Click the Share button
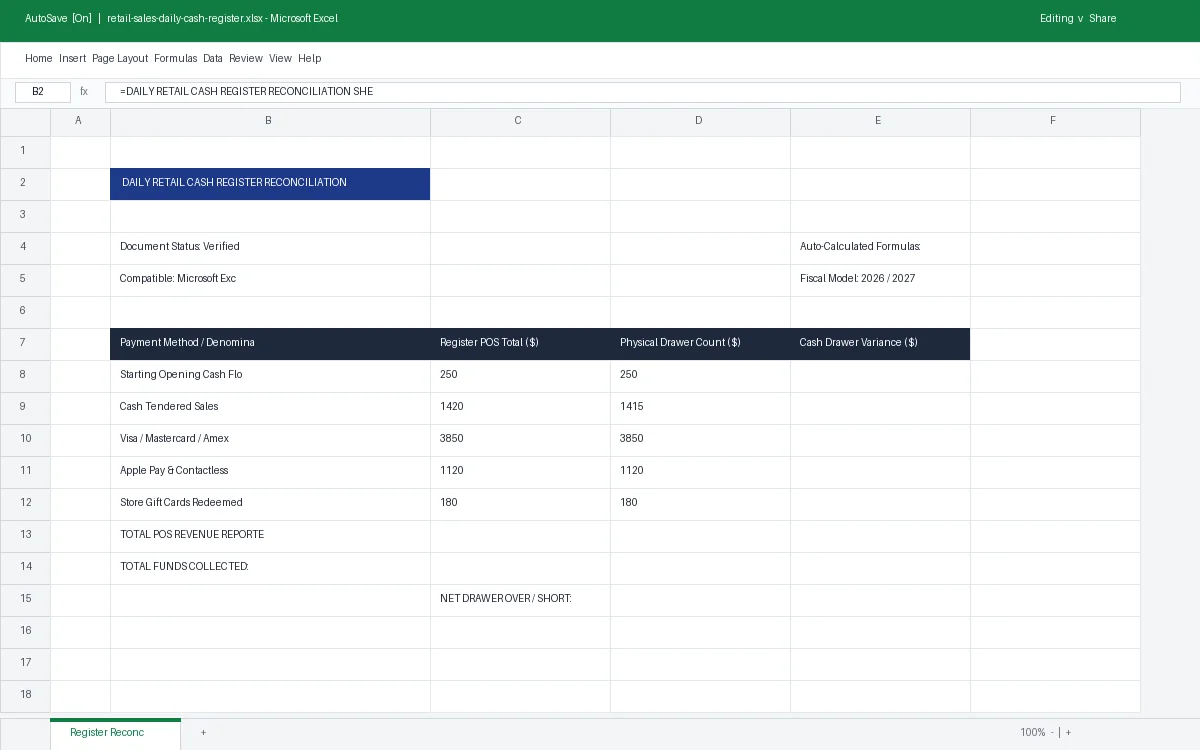 (1103, 18)
